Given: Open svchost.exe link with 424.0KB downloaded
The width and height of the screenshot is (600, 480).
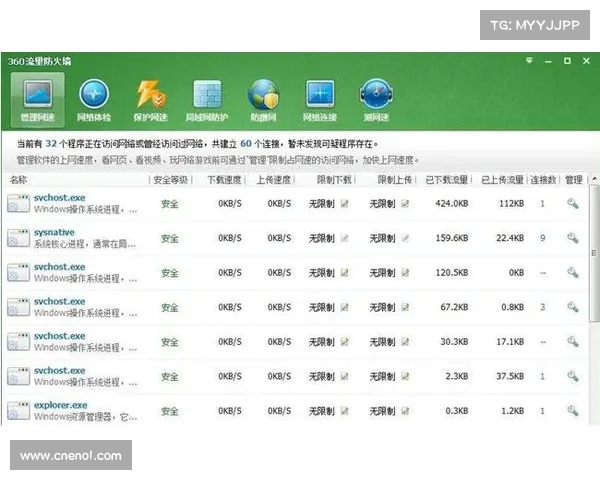Looking at the screenshot, I should (59, 198).
